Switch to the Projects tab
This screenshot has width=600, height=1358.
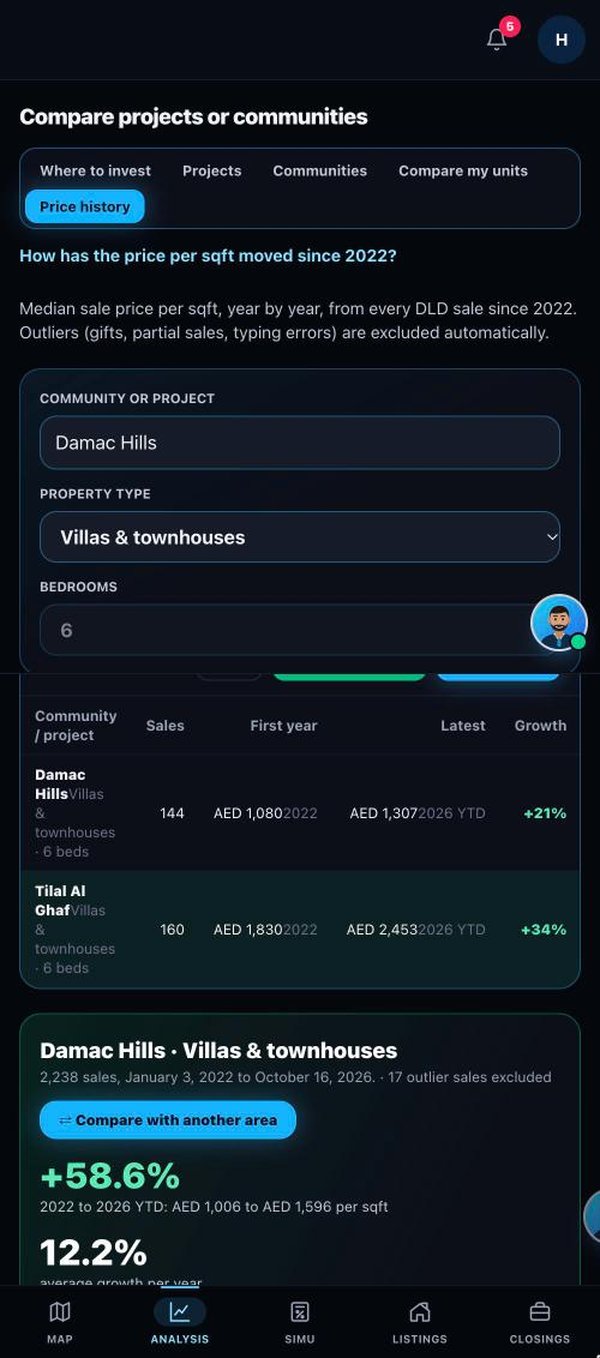(212, 171)
